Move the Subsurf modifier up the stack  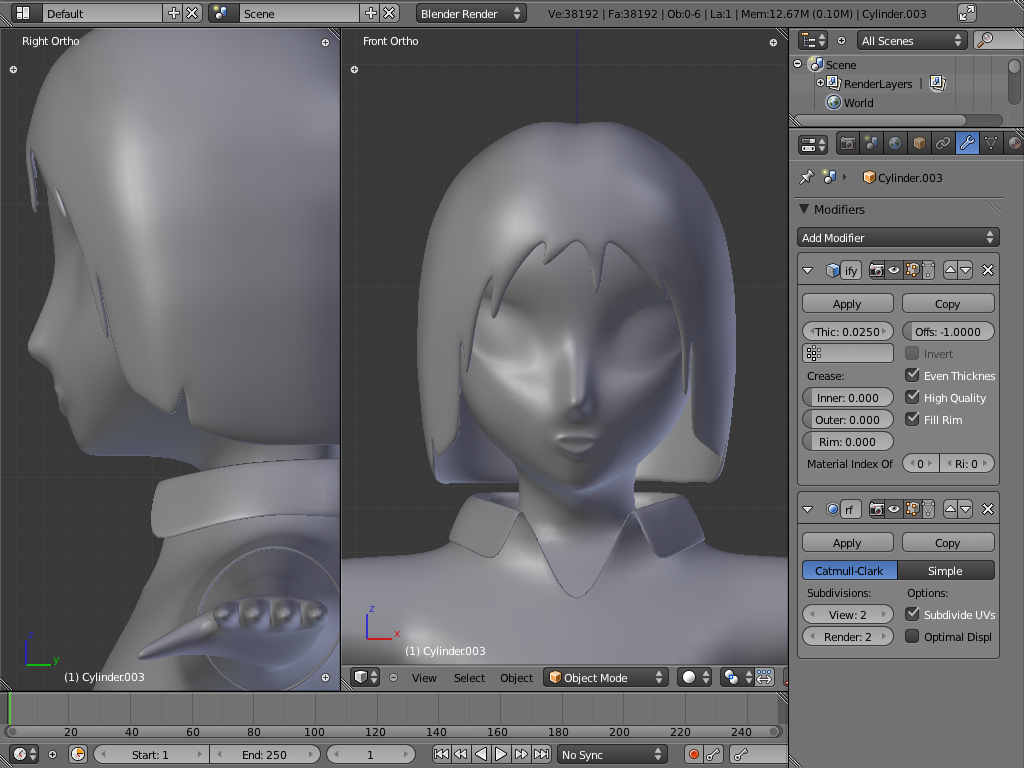(951, 509)
